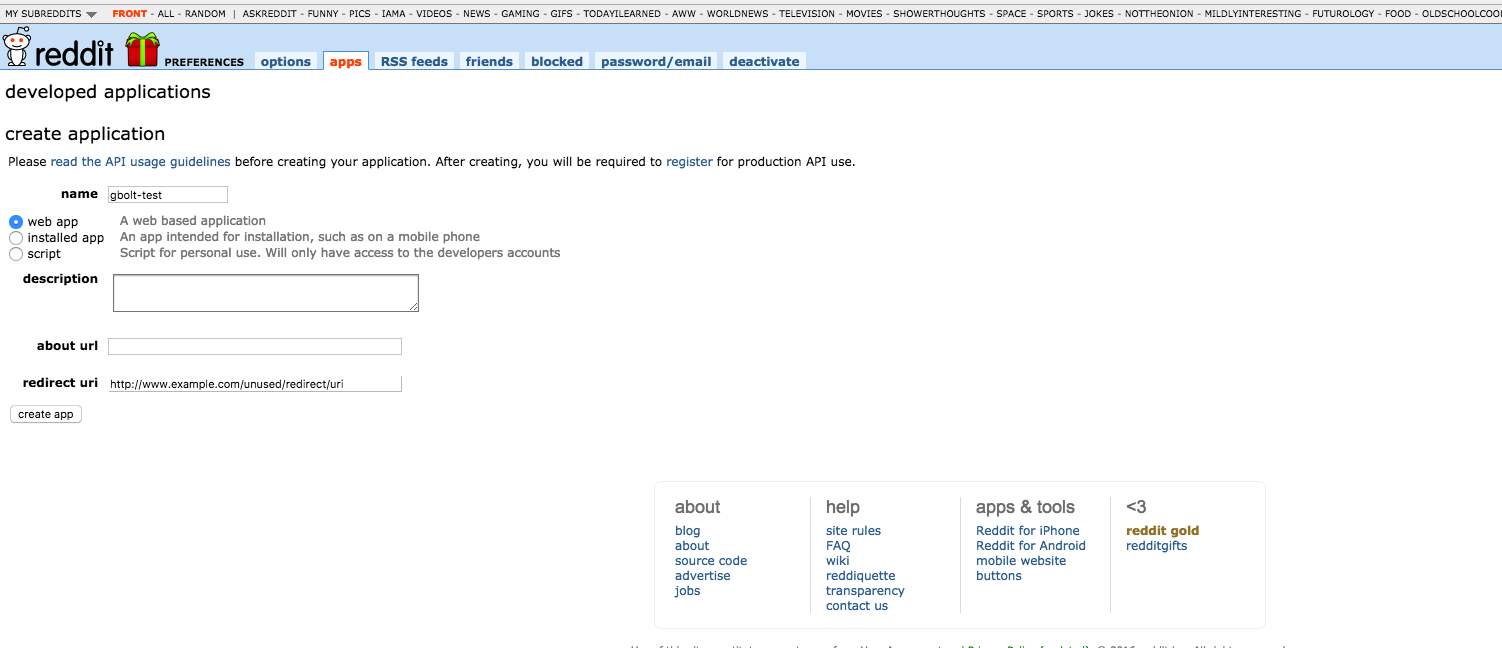Visit TELEVISION from the top bar
This screenshot has width=1502, height=648.
coord(807,14)
